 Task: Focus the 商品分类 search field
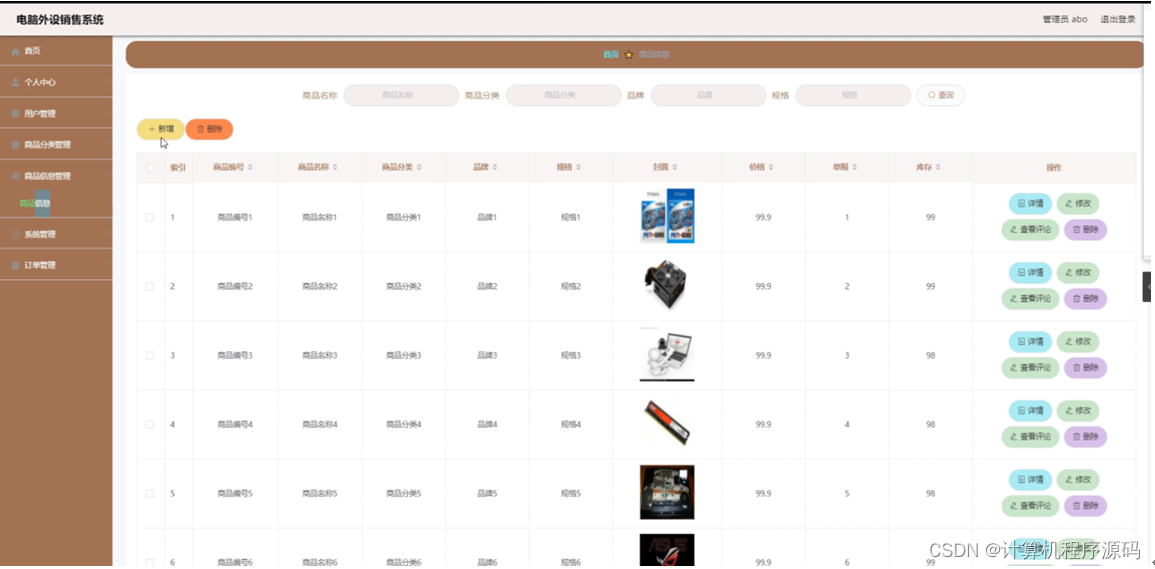coord(564,95)
